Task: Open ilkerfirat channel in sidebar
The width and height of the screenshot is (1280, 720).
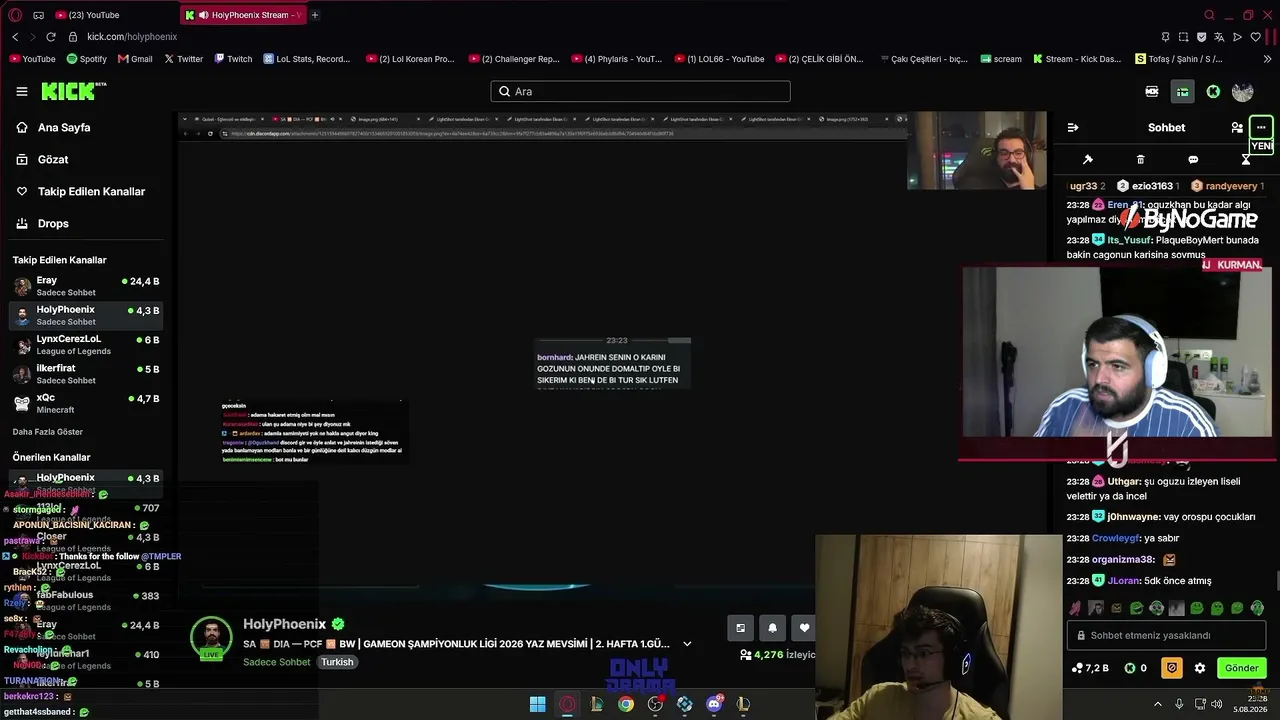Action: click(86, 374)
